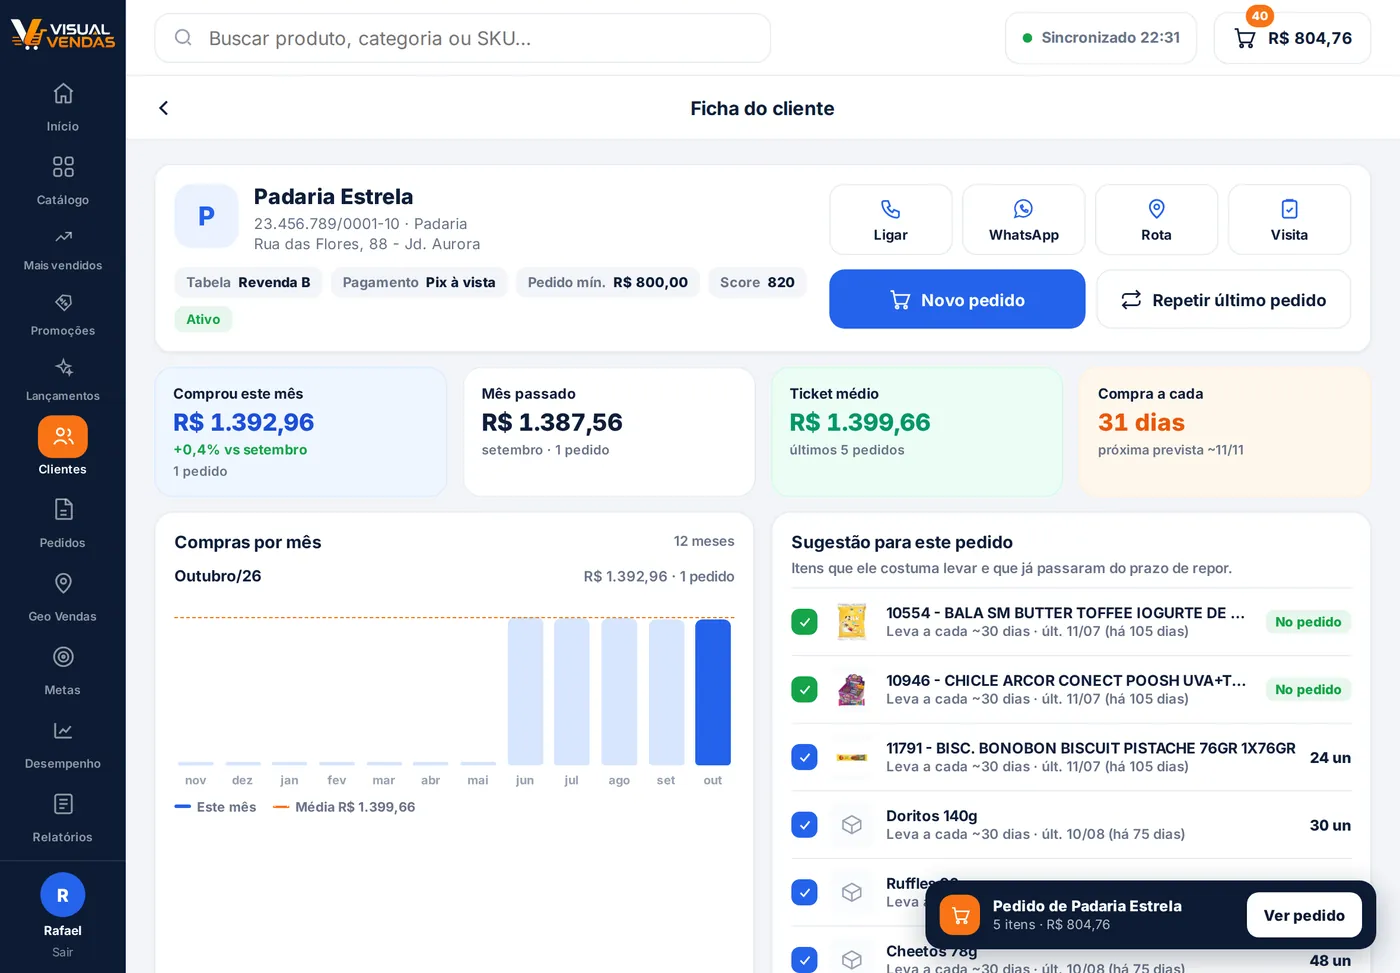Image resolution: width=1400 pixels, height=973 pixels.
Task: Click the Compra a cada 31 dias card
Action: pyautogui.click(x=1225, y=432)
